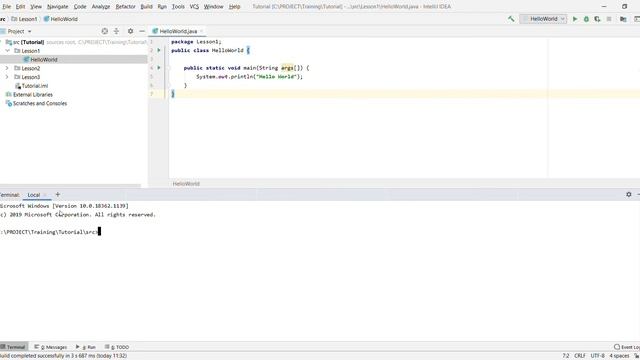Change the UTF-8 file encoding setting
Image resolution: width=640 pixels, height=360 pixels.
598,356
